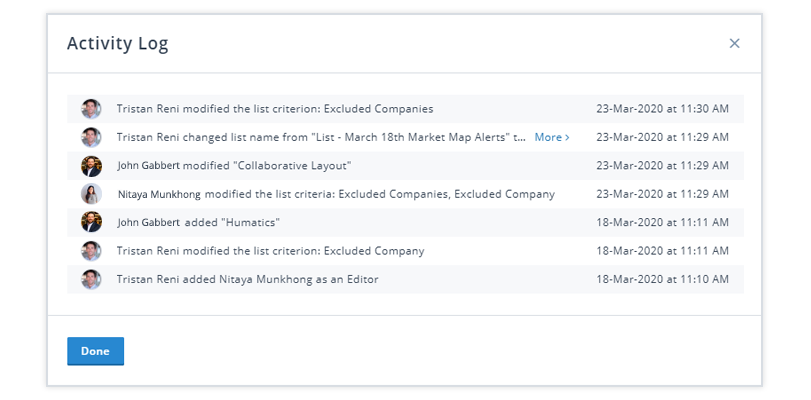Screen dimensions: 811x400
Task: Click Tristan Reni's avatar on Excluded Companies entry
Action: point(91,109)
